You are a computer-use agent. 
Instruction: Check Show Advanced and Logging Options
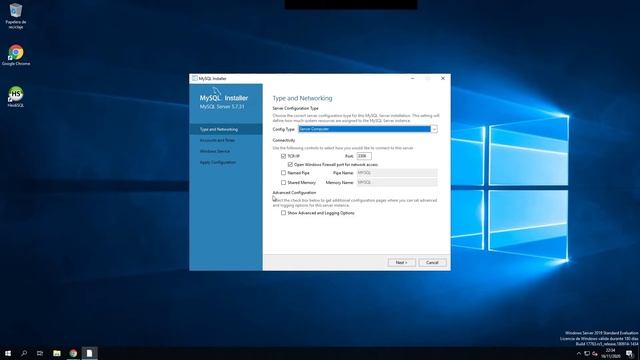click(x=283, y=213)
